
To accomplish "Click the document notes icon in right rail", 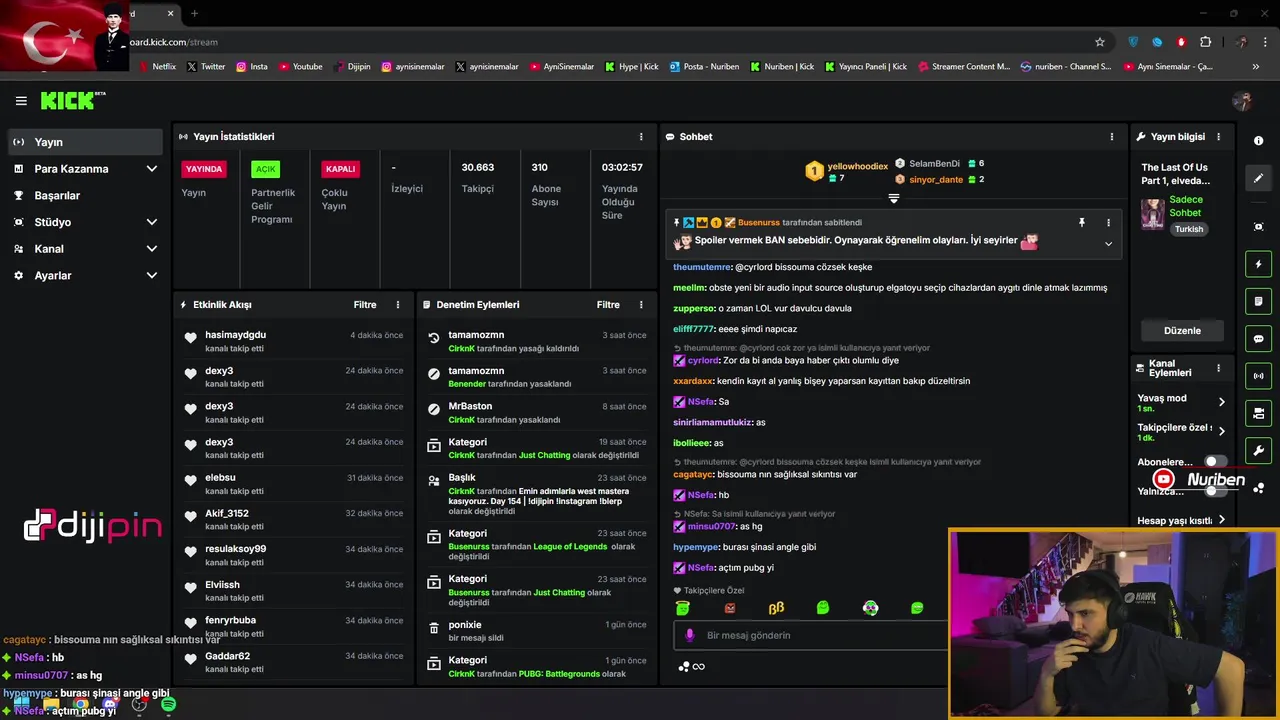I will pos(1259,301).
